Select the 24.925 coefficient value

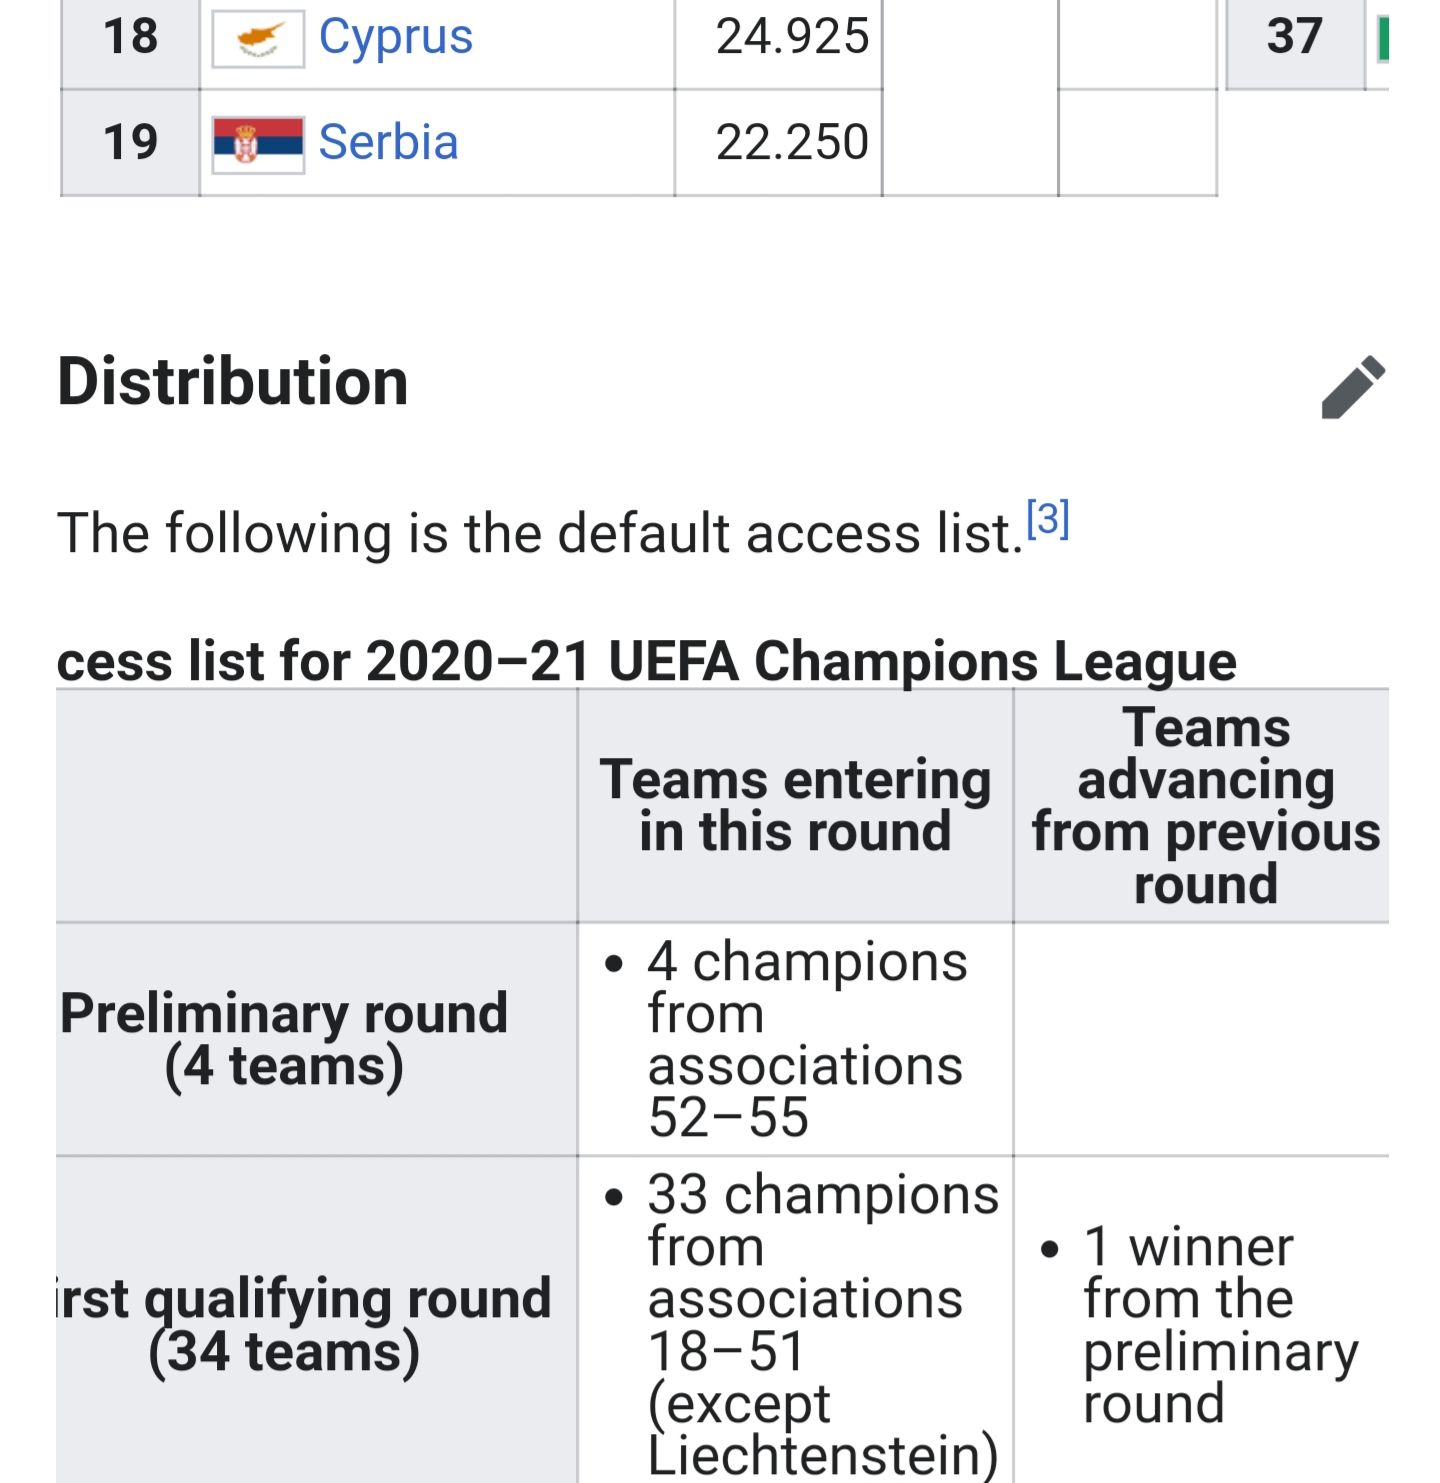[x=792, y=38]
